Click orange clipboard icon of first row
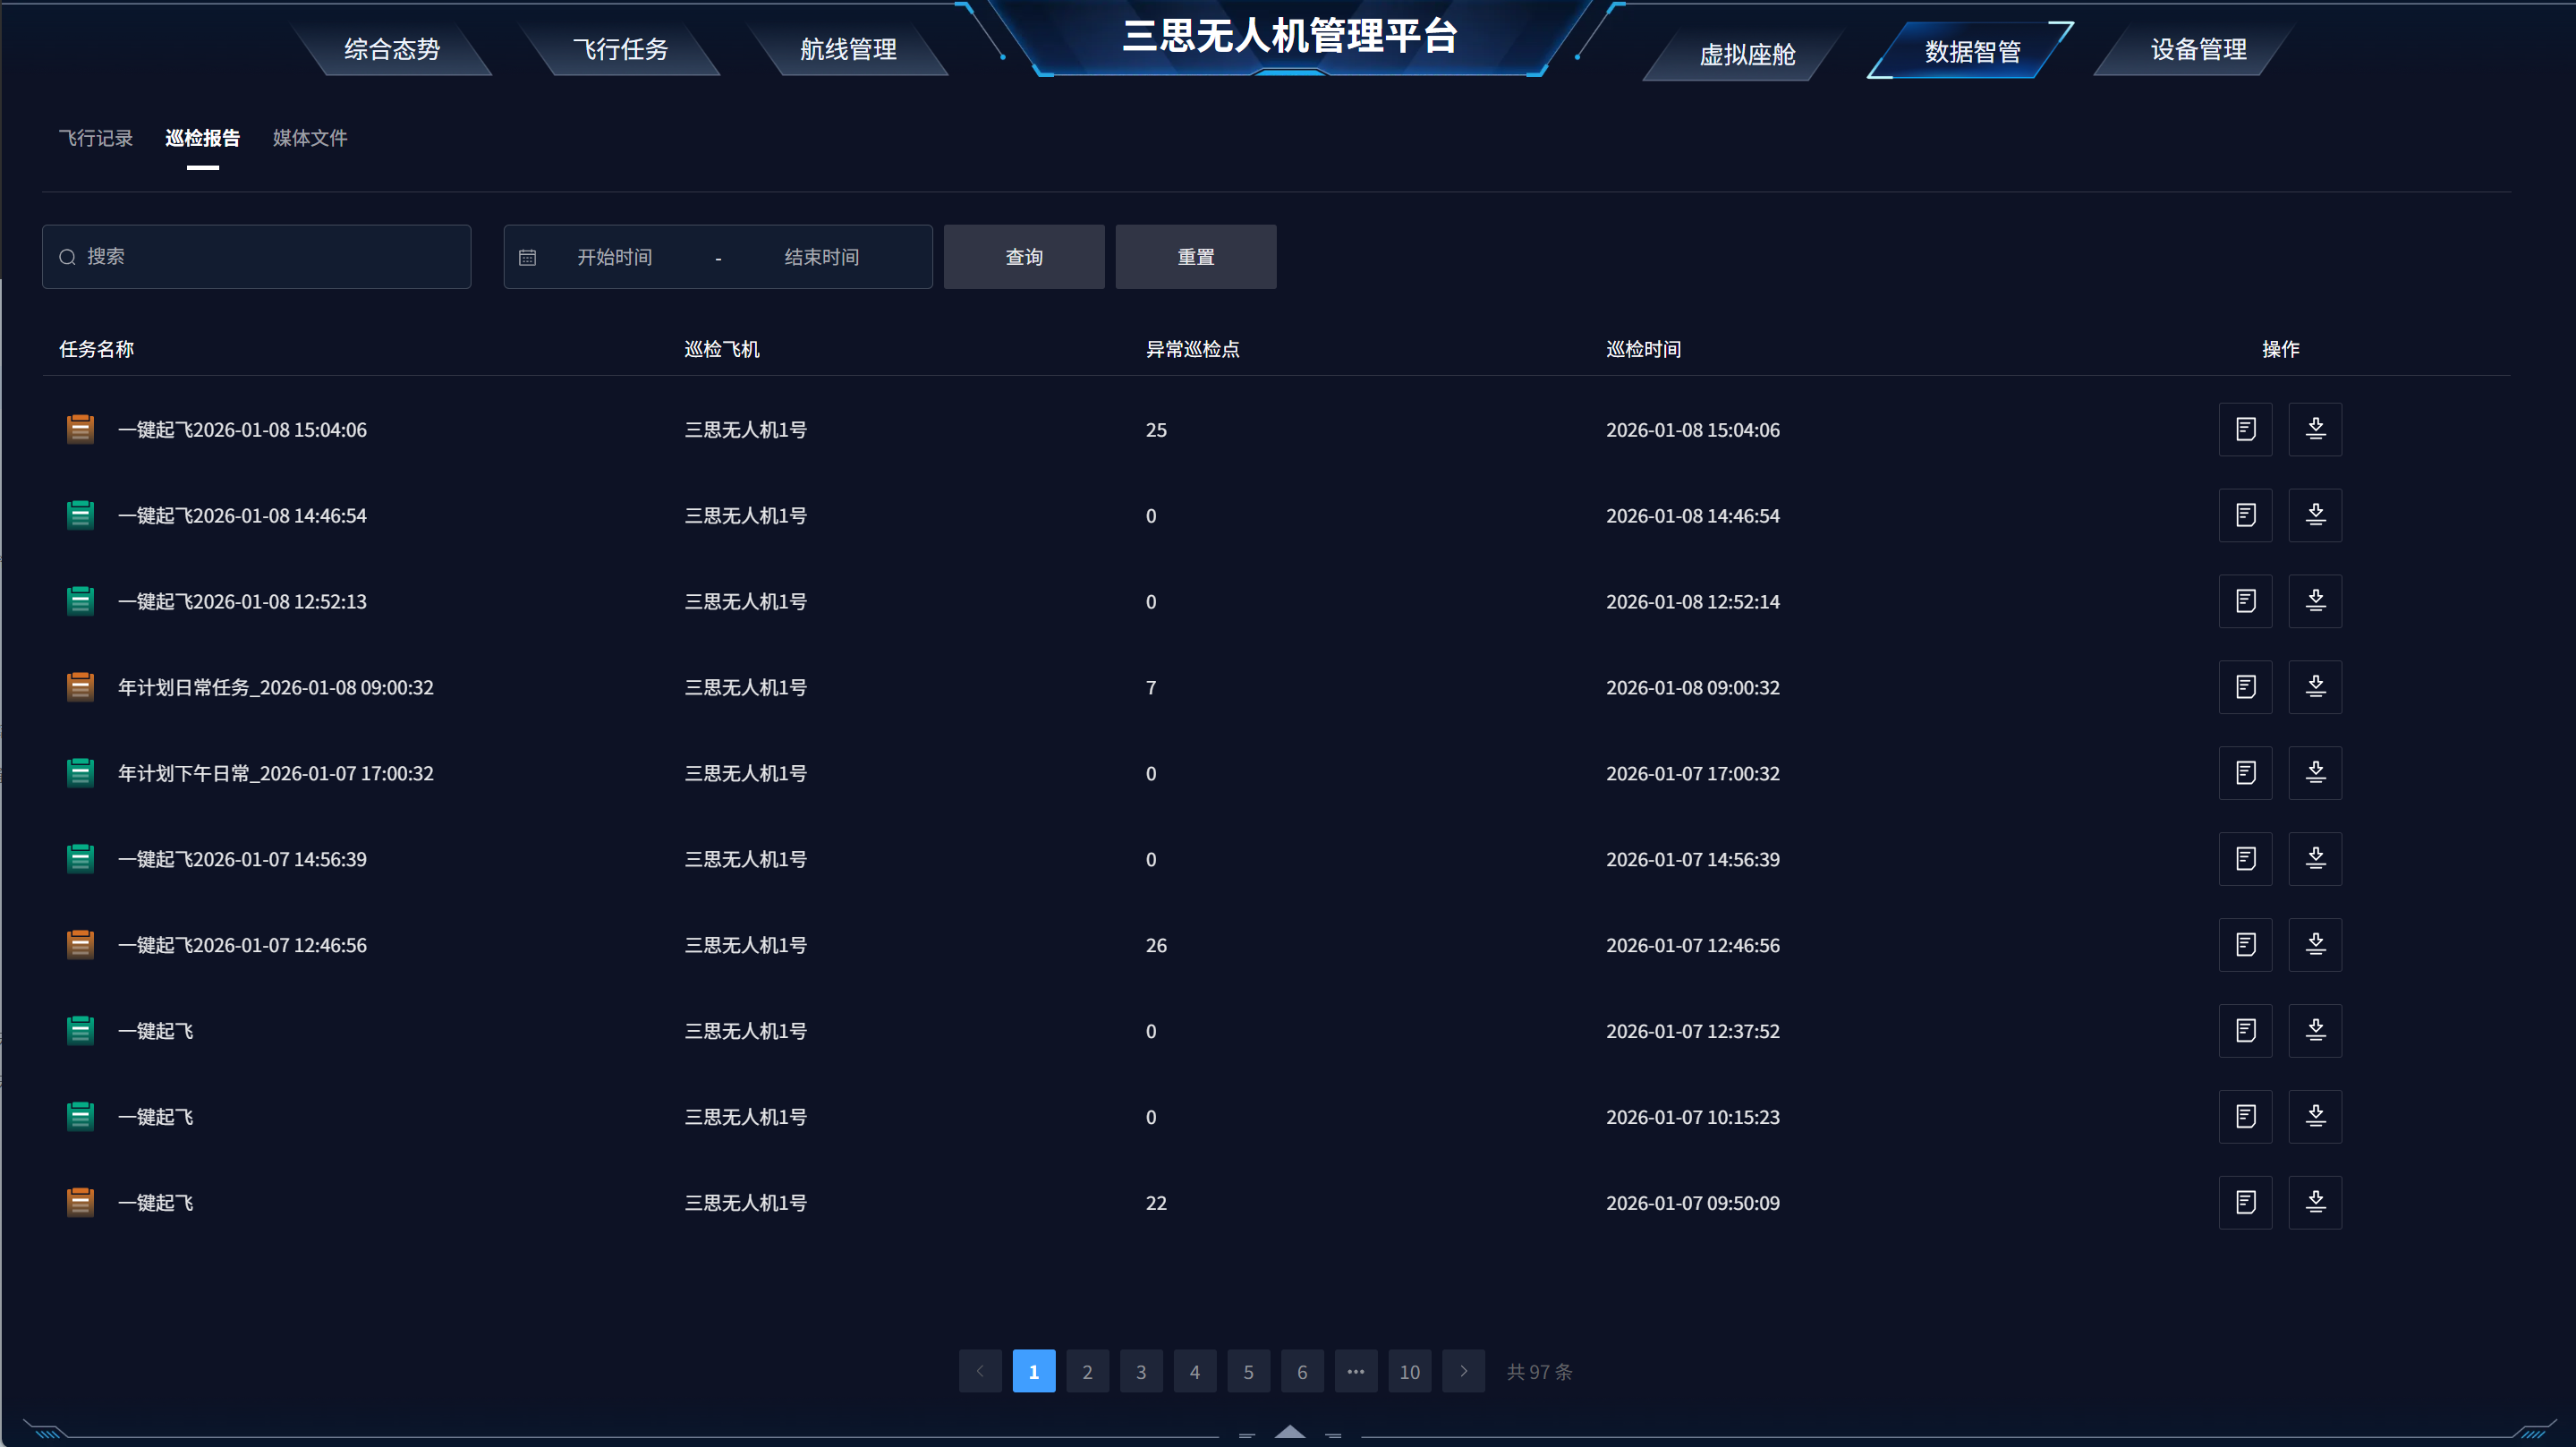 80,429
